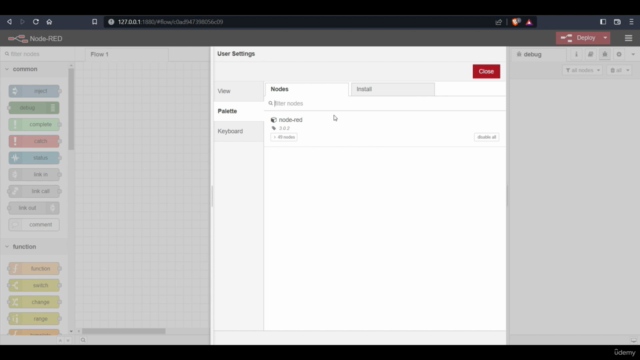Expand all palette categories down arrow
The image size is (640, 360).
(x=68, y=340)
